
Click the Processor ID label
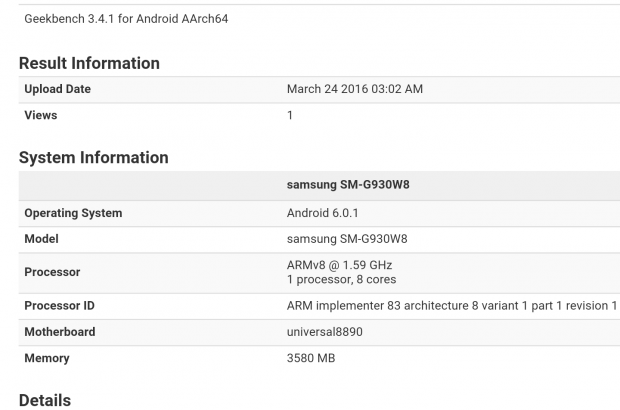[59, 305]
